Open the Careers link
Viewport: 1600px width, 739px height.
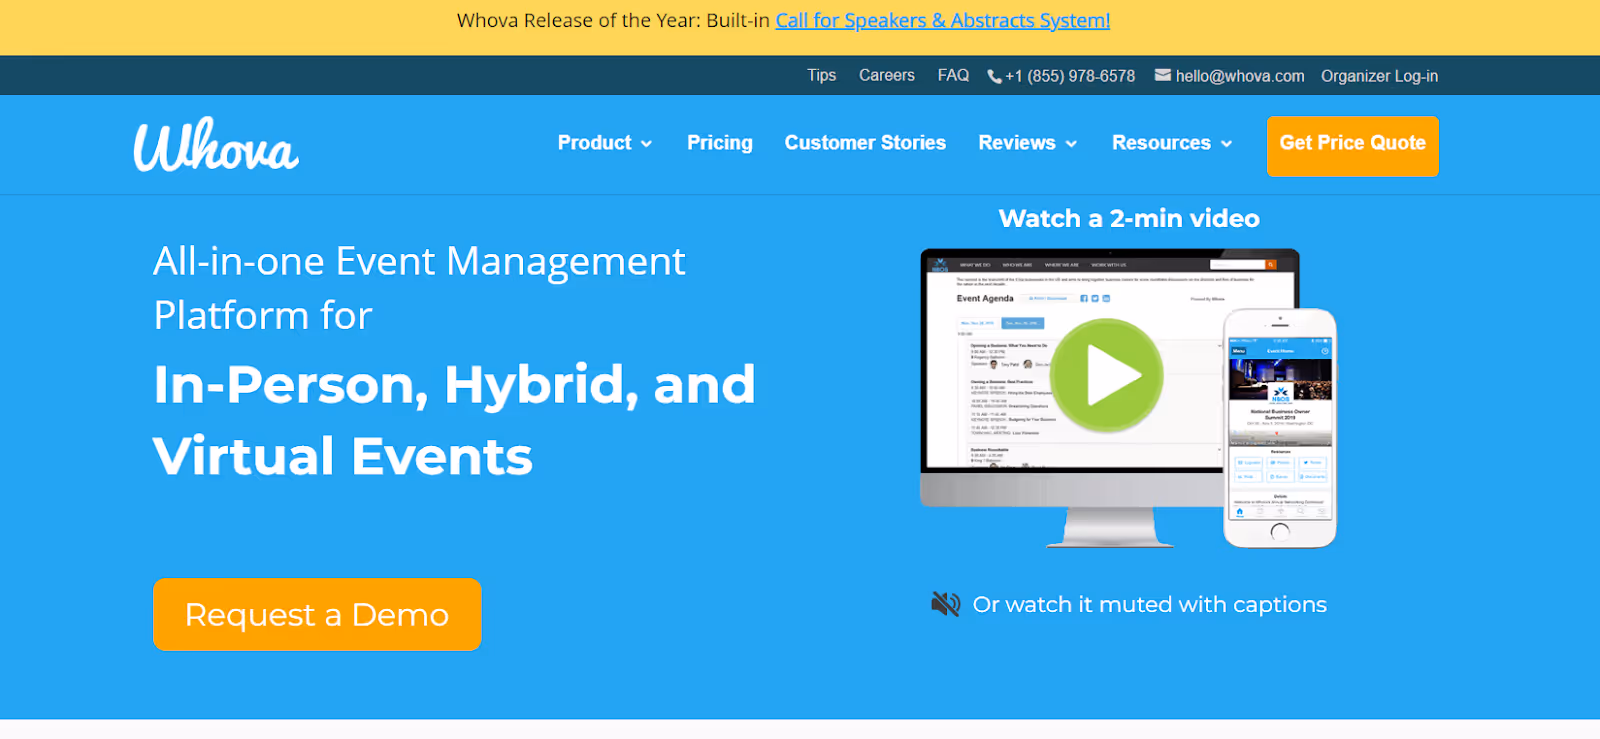pyautogui.click(x=887, y=75)
